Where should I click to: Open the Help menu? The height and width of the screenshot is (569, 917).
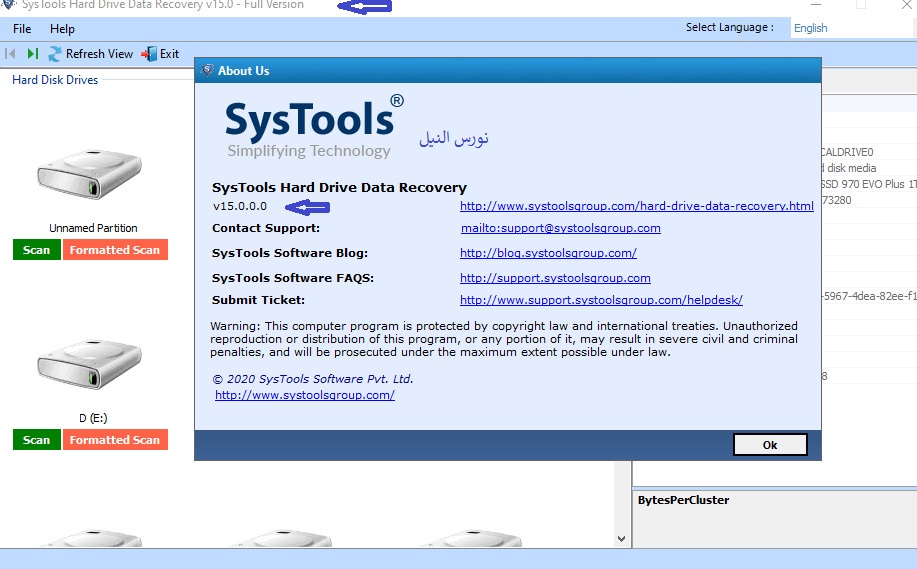(x=62, y=29)
